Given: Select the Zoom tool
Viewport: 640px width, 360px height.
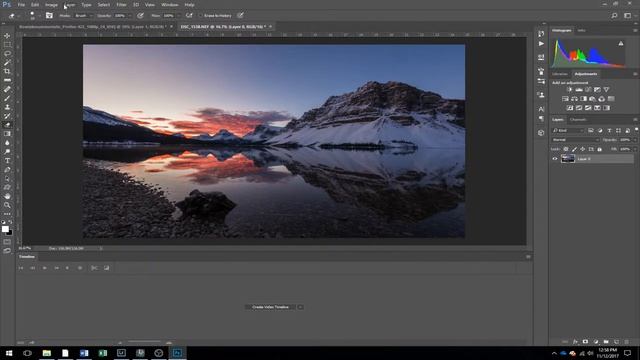Looking at the screenshot, I should (7, 205).
